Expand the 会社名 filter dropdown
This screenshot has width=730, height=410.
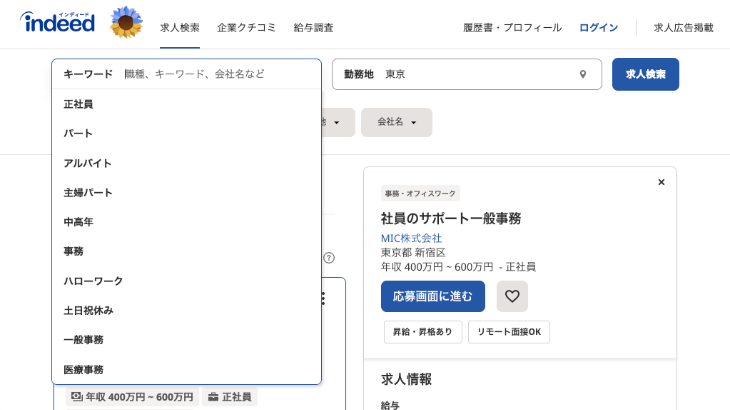(x=396, y=122)
